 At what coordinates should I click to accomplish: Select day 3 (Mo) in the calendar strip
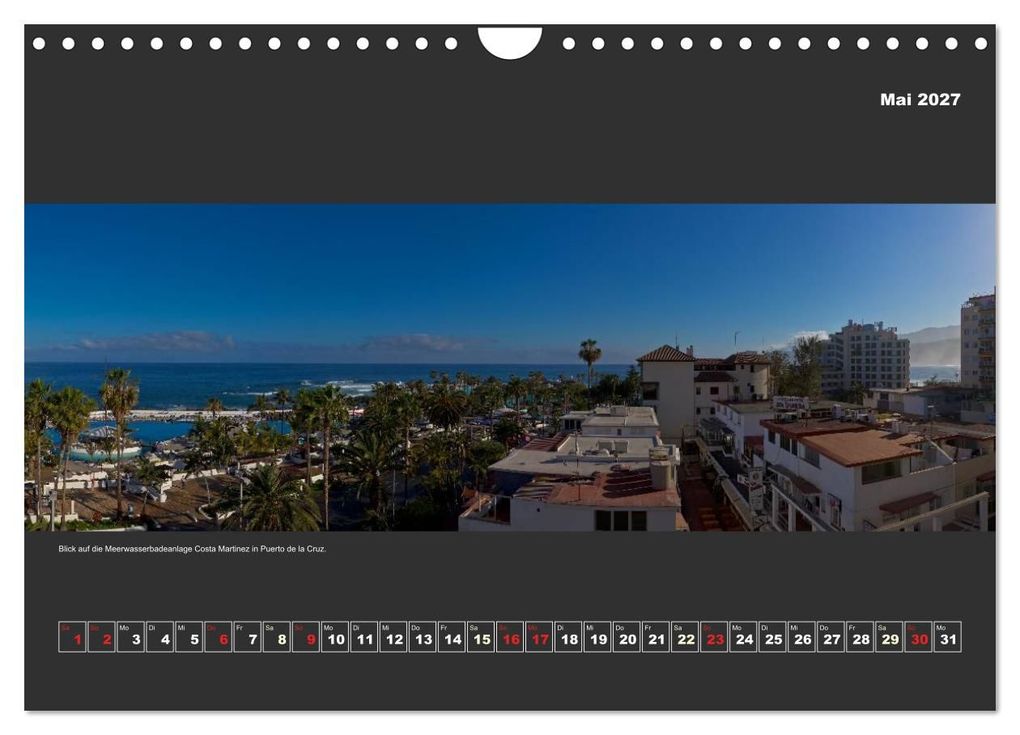pos(131,637)
